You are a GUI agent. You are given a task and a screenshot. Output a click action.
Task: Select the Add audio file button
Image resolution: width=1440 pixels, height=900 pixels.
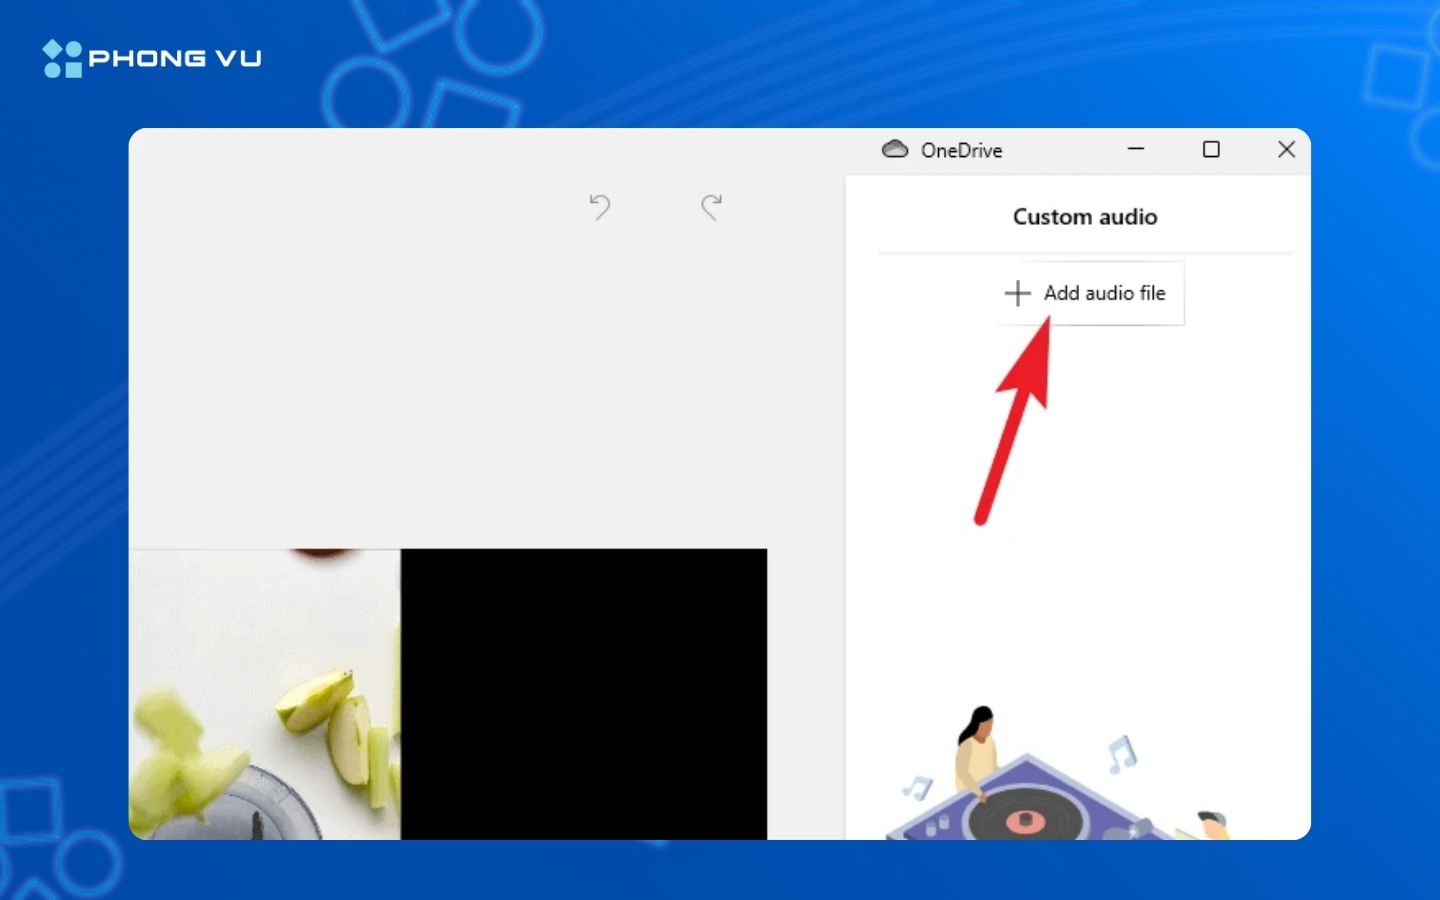coord(1088,293)
